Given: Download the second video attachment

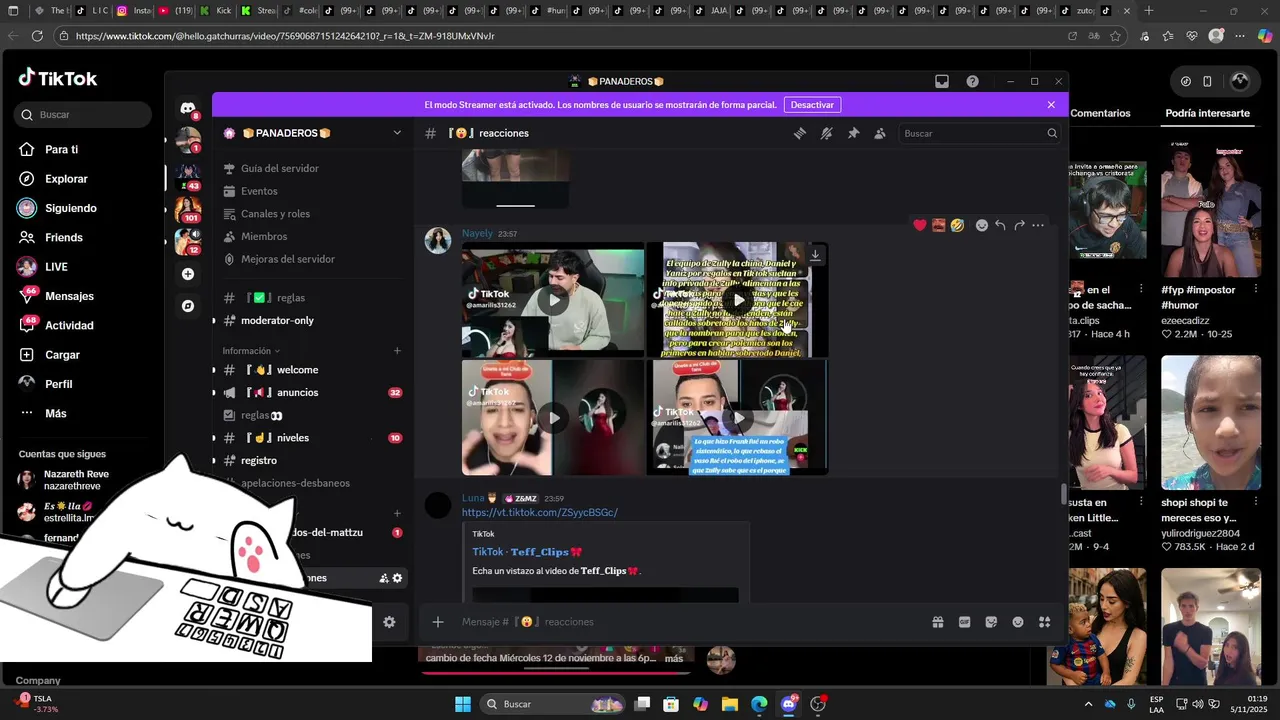Looking at the screenshot, I should coord(815,255).
